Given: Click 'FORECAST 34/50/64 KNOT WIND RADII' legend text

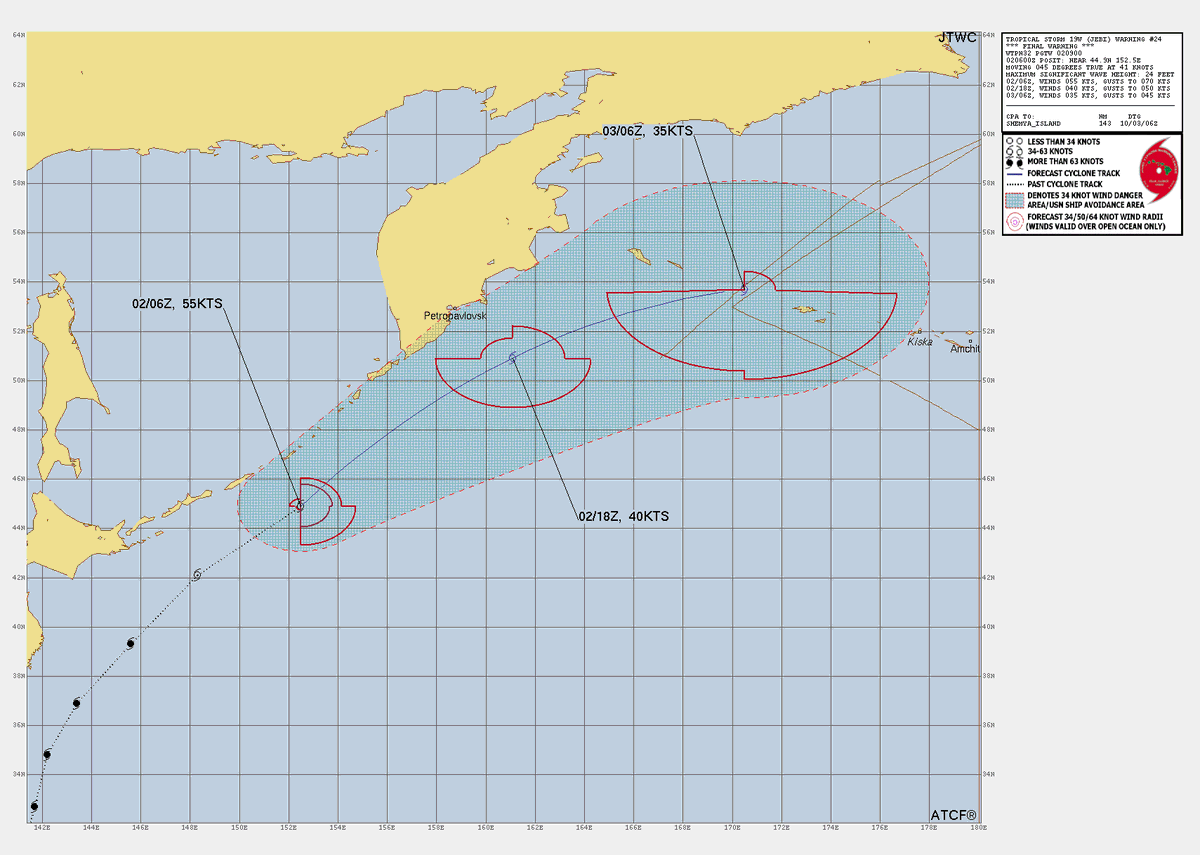Looking at the screenshot, I should [x=1095, y=217].
